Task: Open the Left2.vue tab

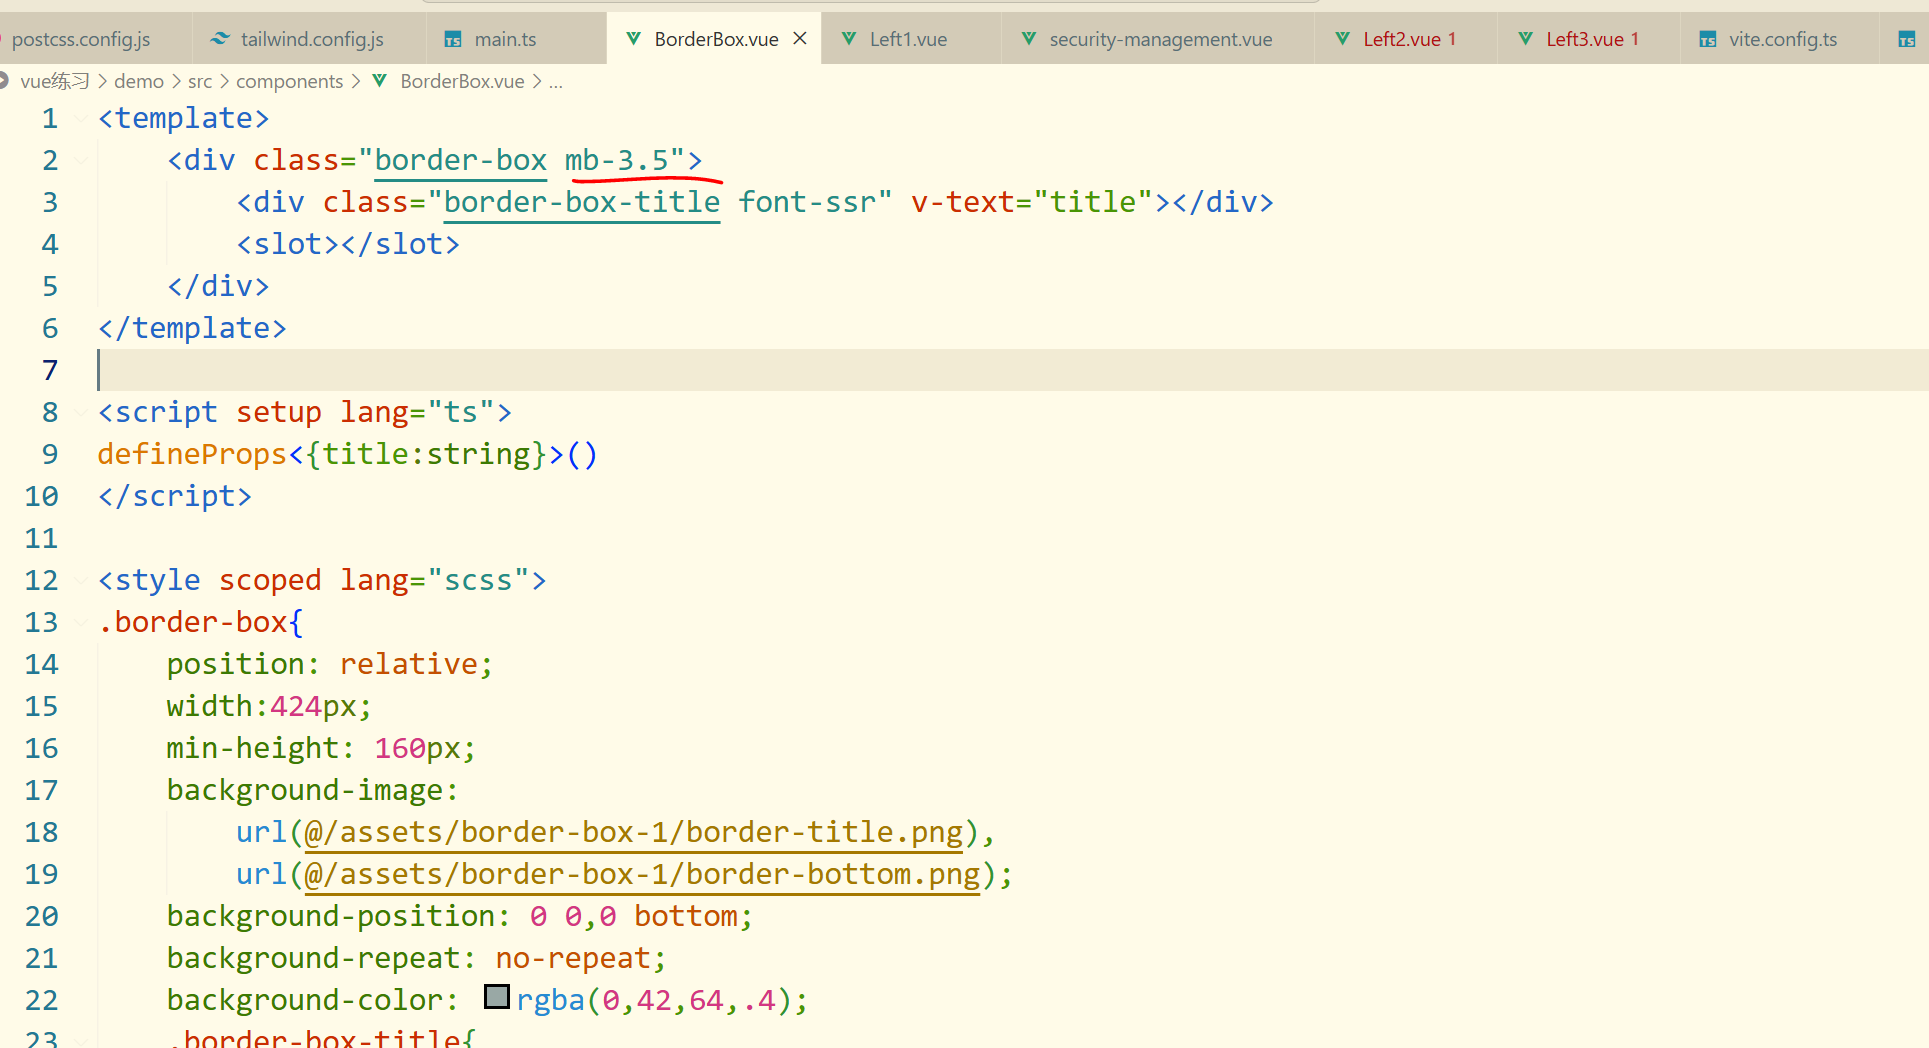Action: point(1401,39)
